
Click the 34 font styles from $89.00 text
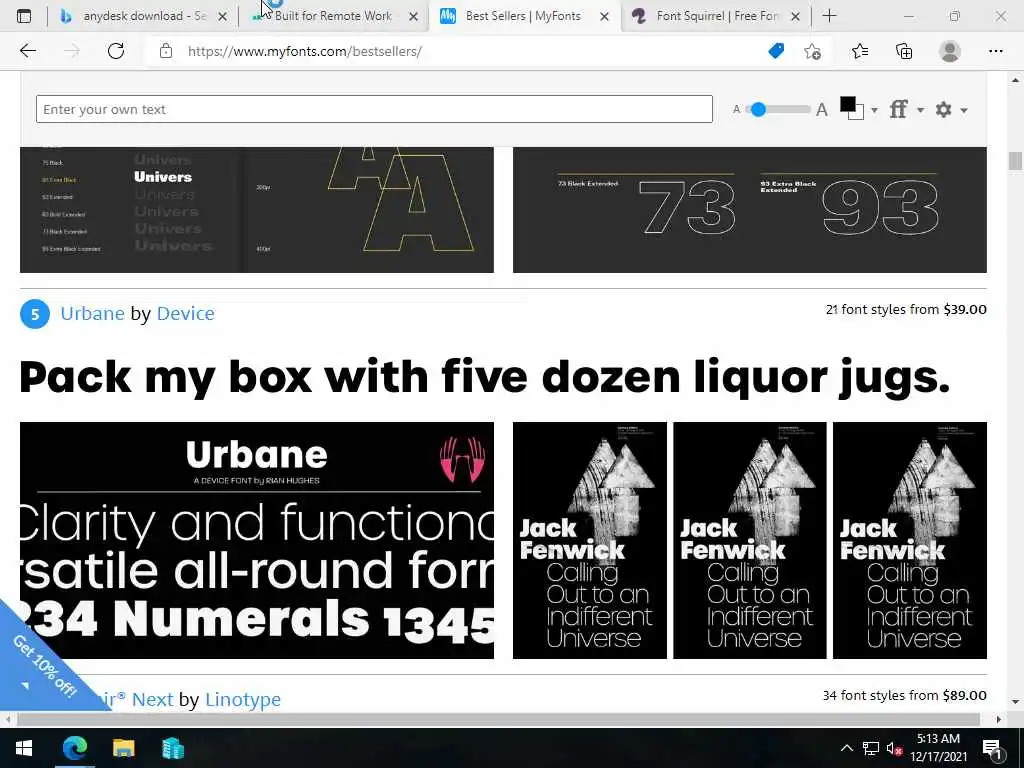[904, 695]
